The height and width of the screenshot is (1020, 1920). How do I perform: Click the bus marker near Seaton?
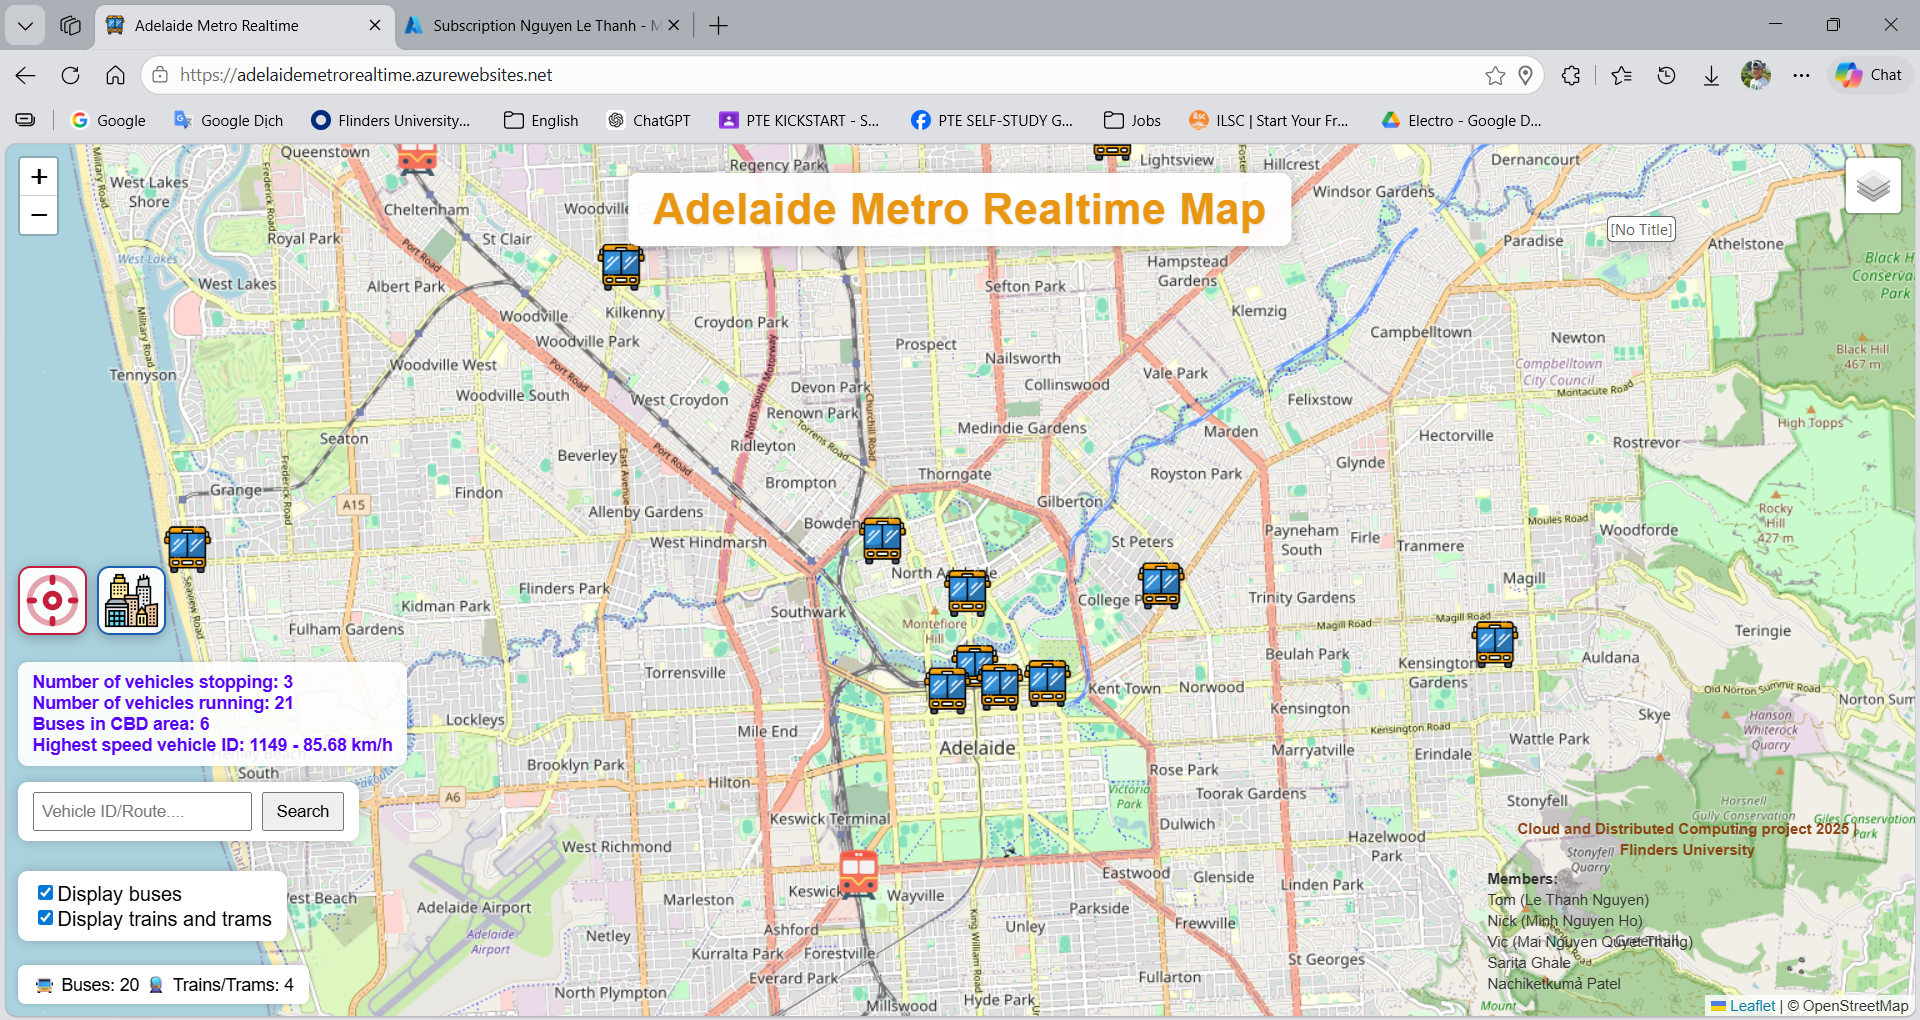(186, 547)
